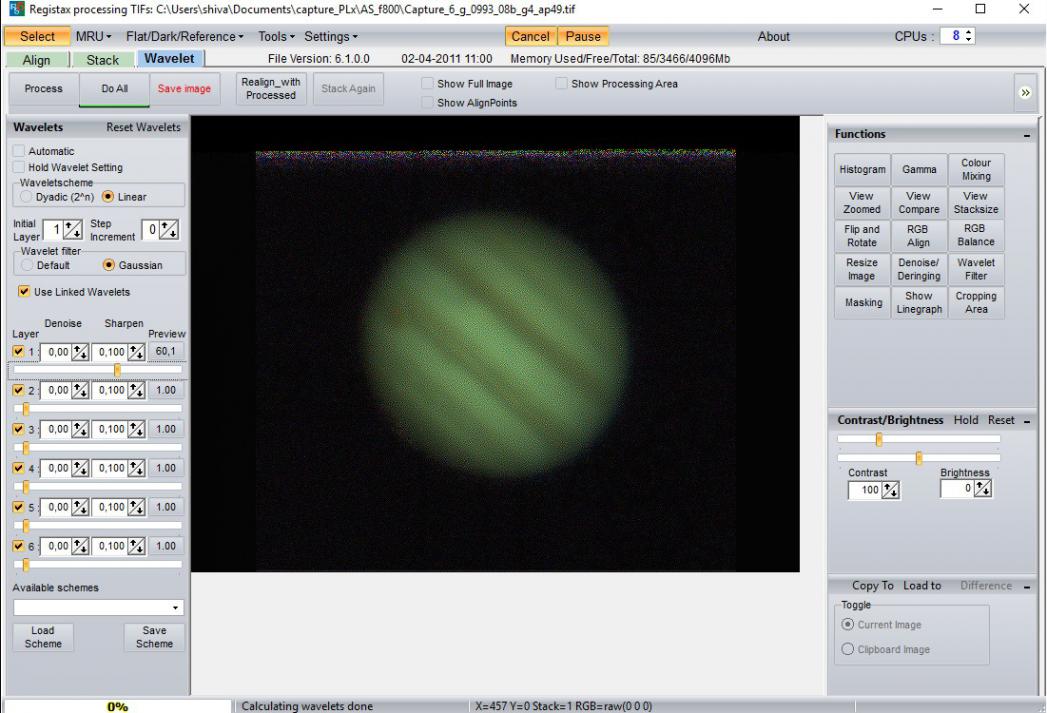Image resolution: width=1047 pixels, height=713 pixels.
Task: Open the Settings dropdown menu
Action: 331,36
